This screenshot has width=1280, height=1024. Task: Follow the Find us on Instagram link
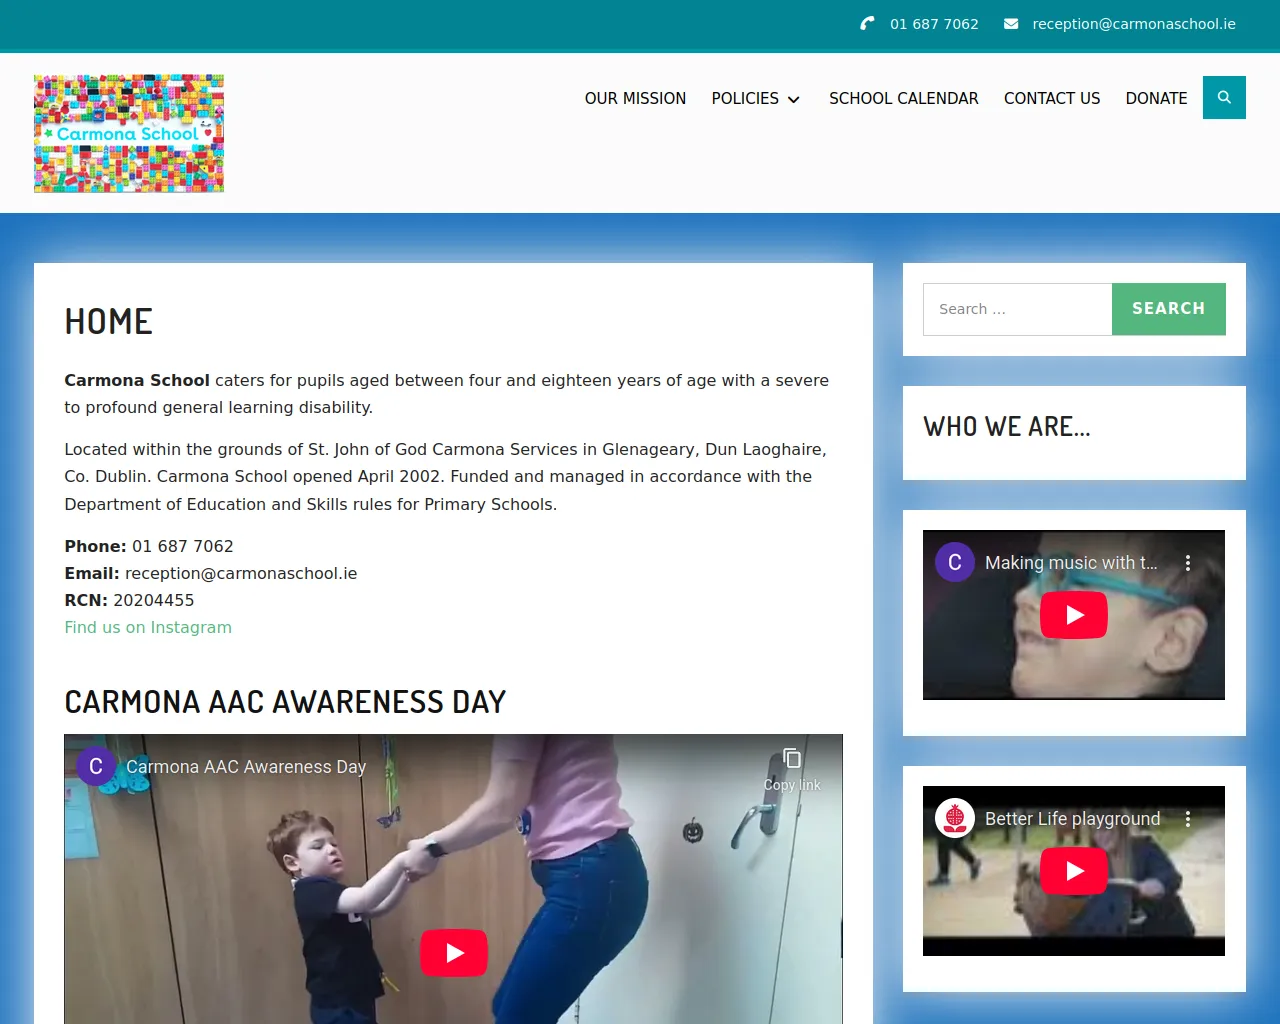[x=148, y=627]
